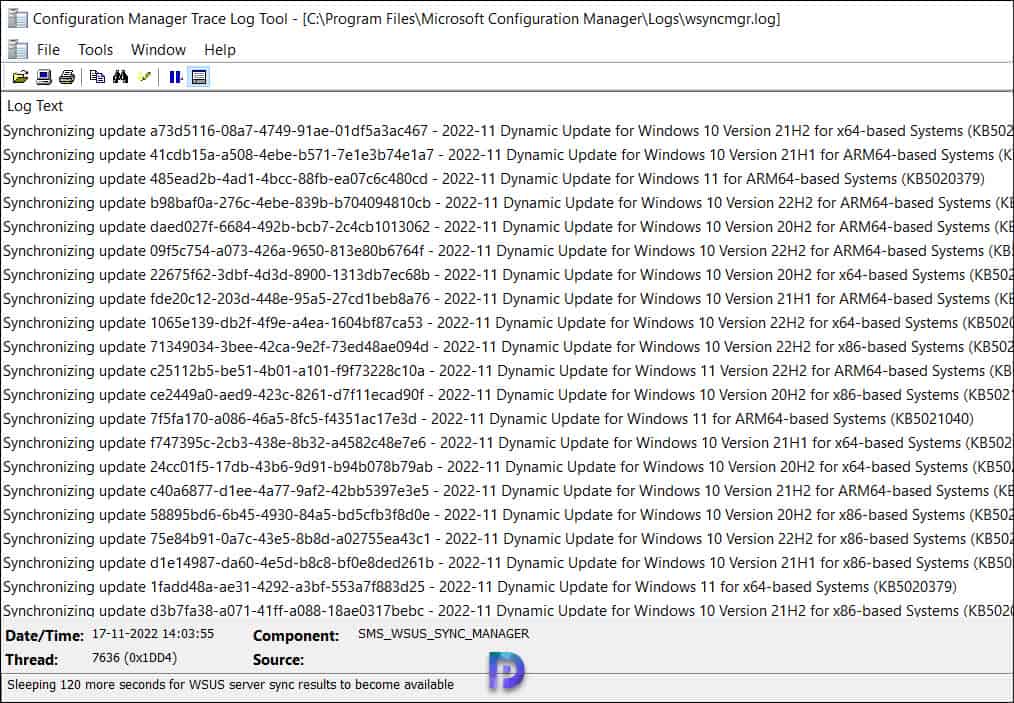Click the window title showing wsyncmgr.log path
The width and height of the screenshot is (1014, 703).
(x=407, y=19)
